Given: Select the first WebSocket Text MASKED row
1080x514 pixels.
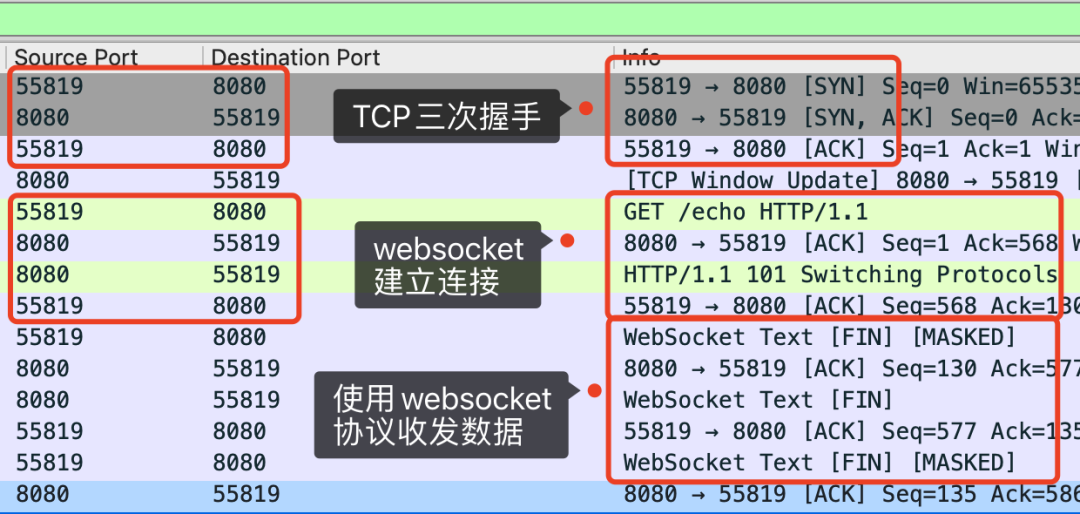Looking at the screenshot, I should click(x=540, y=337).
